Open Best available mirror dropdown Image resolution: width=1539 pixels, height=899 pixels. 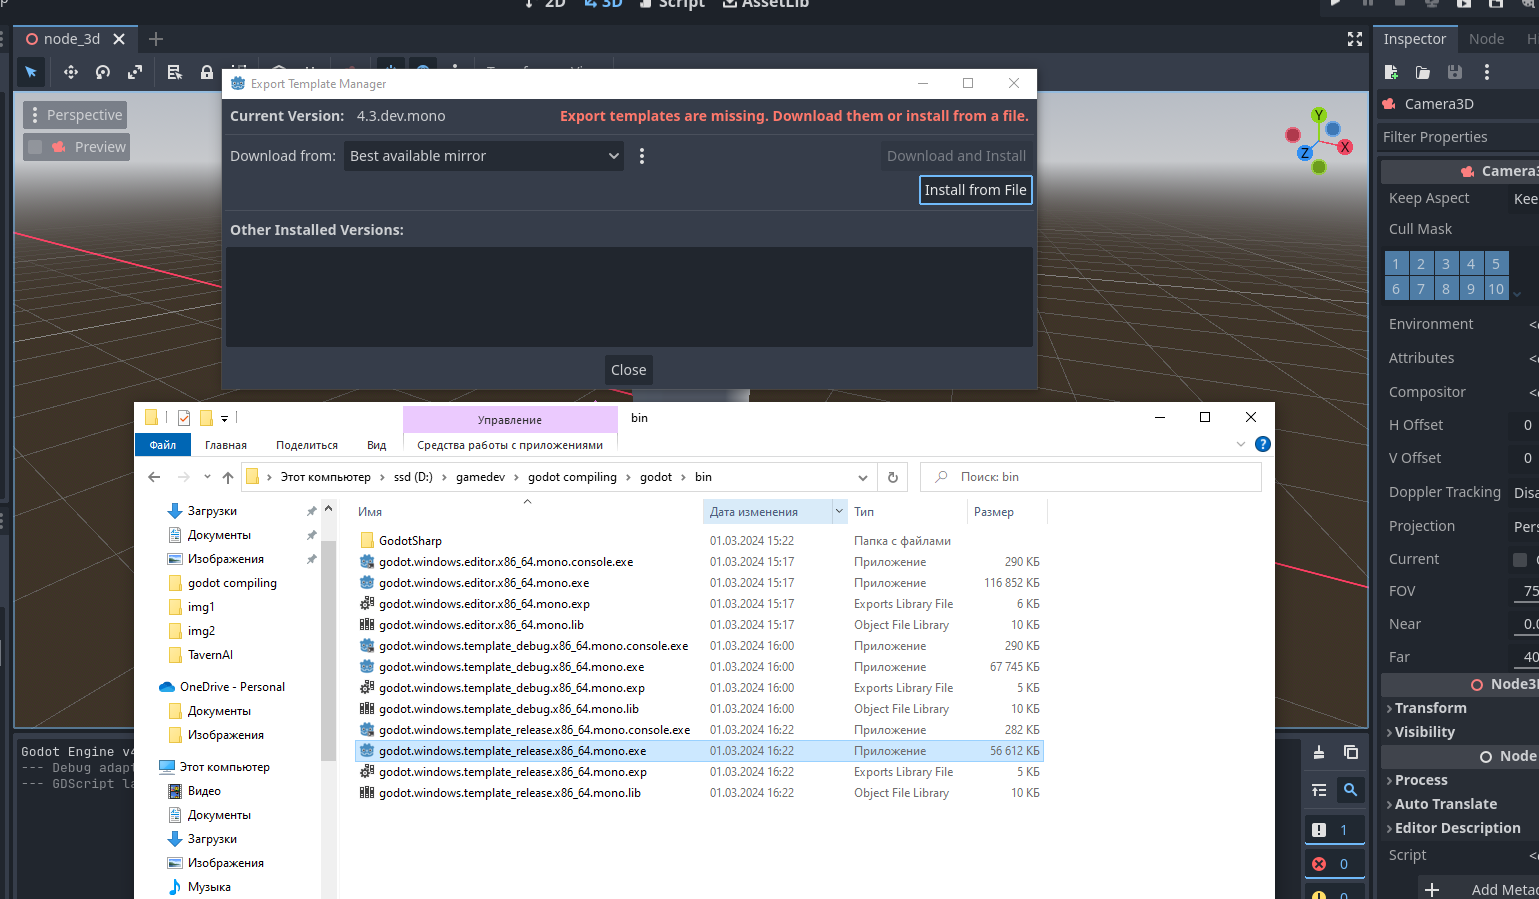pyautogui.click(x=484, y=156)
